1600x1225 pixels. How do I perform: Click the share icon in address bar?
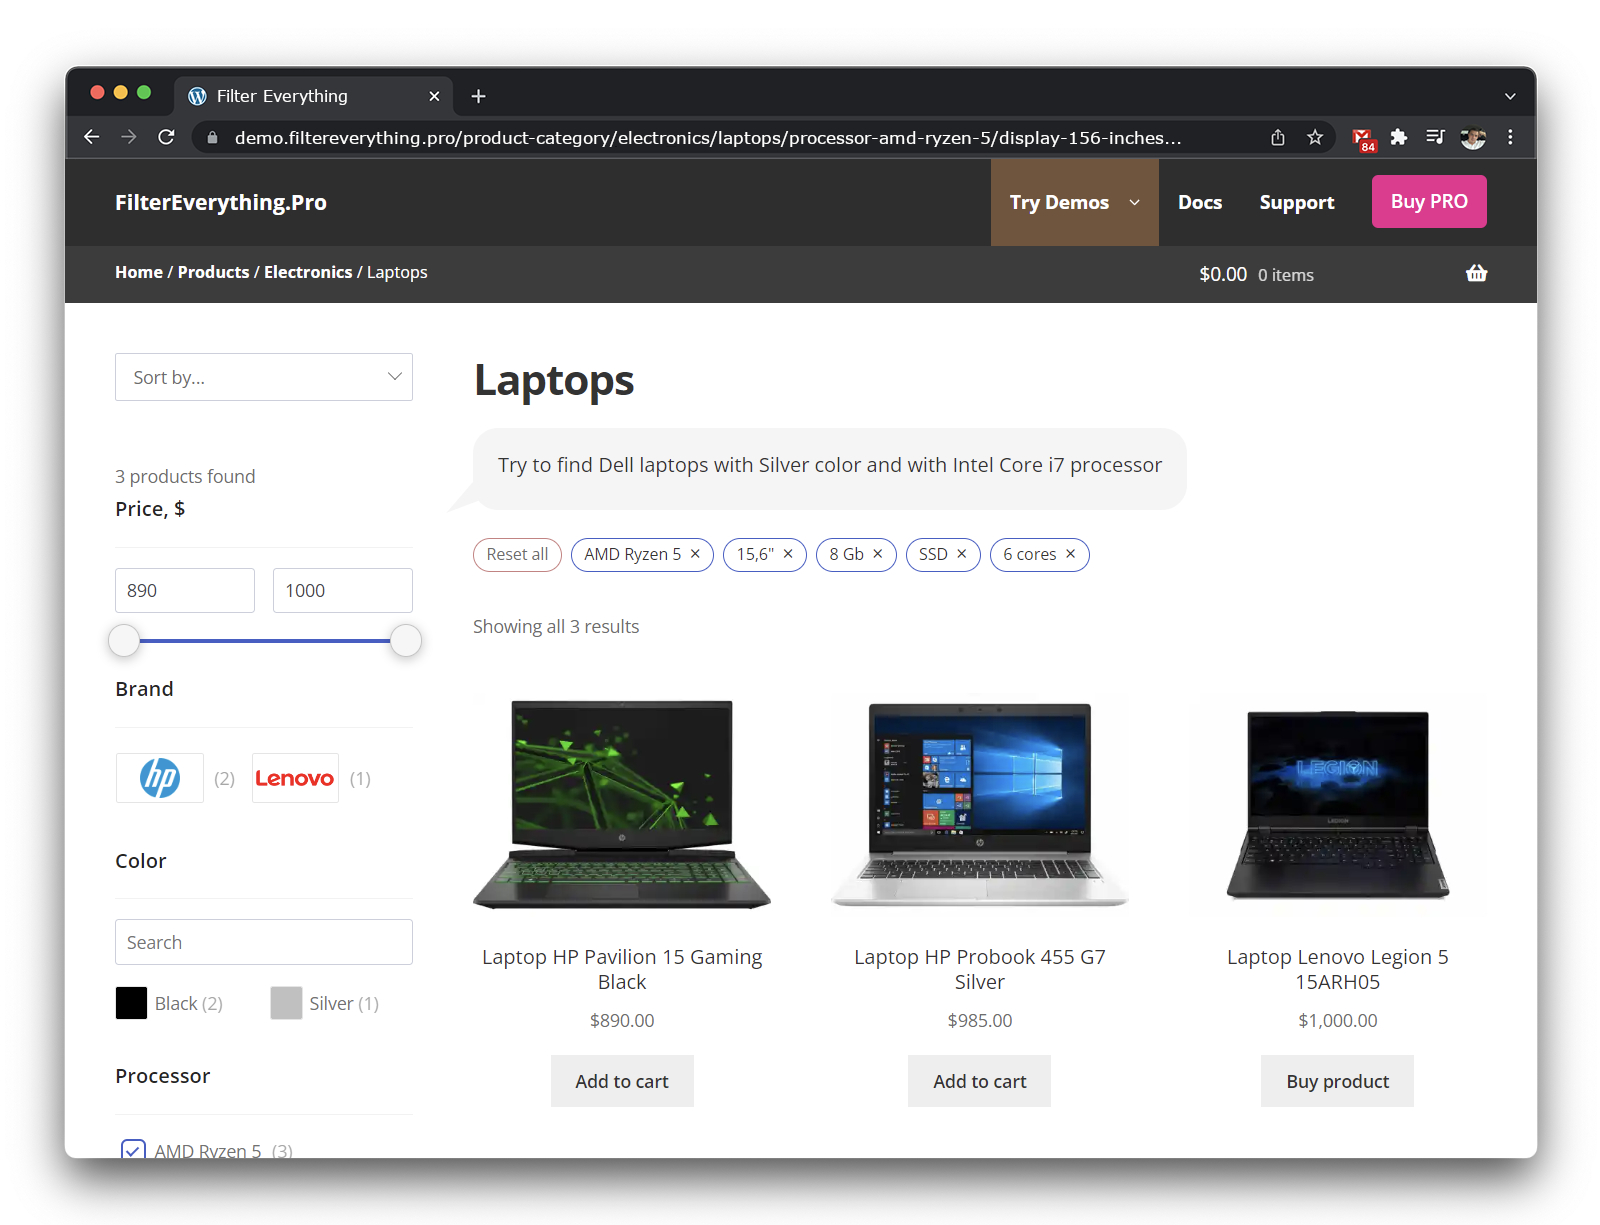pos(1278,137)
